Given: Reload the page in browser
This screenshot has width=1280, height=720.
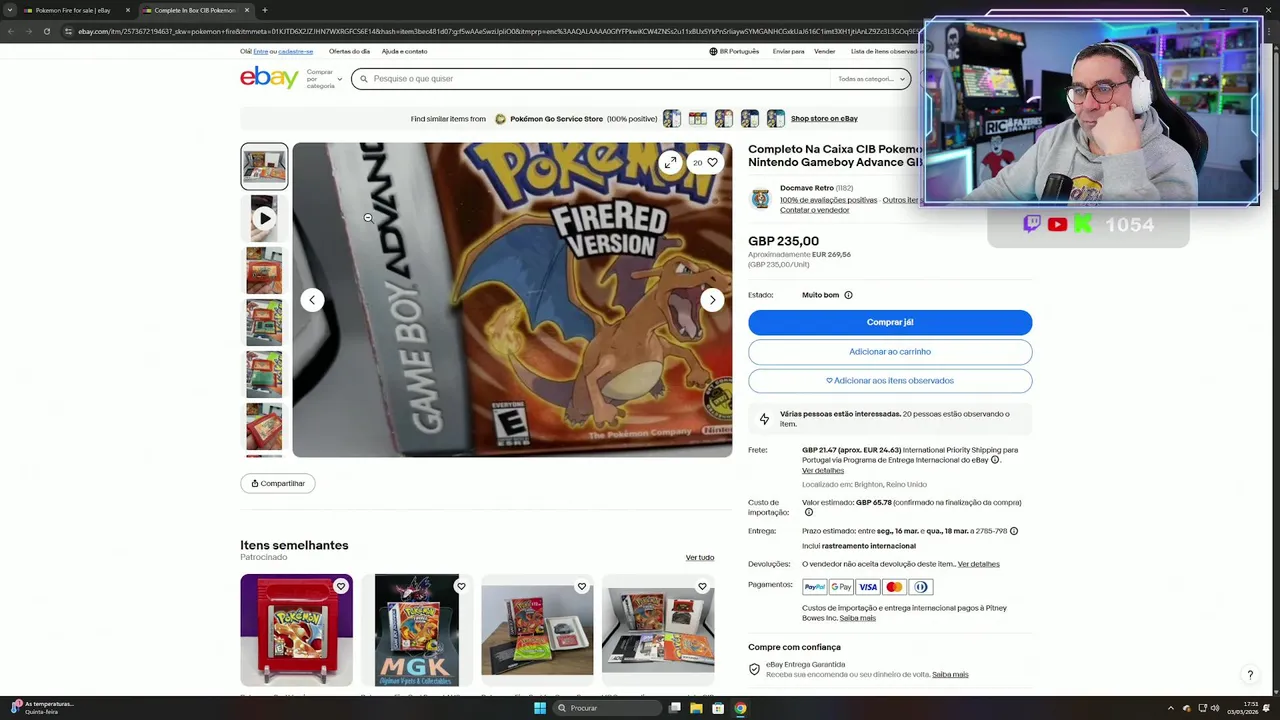Looking at the screenshot, I should click(46, 31).
